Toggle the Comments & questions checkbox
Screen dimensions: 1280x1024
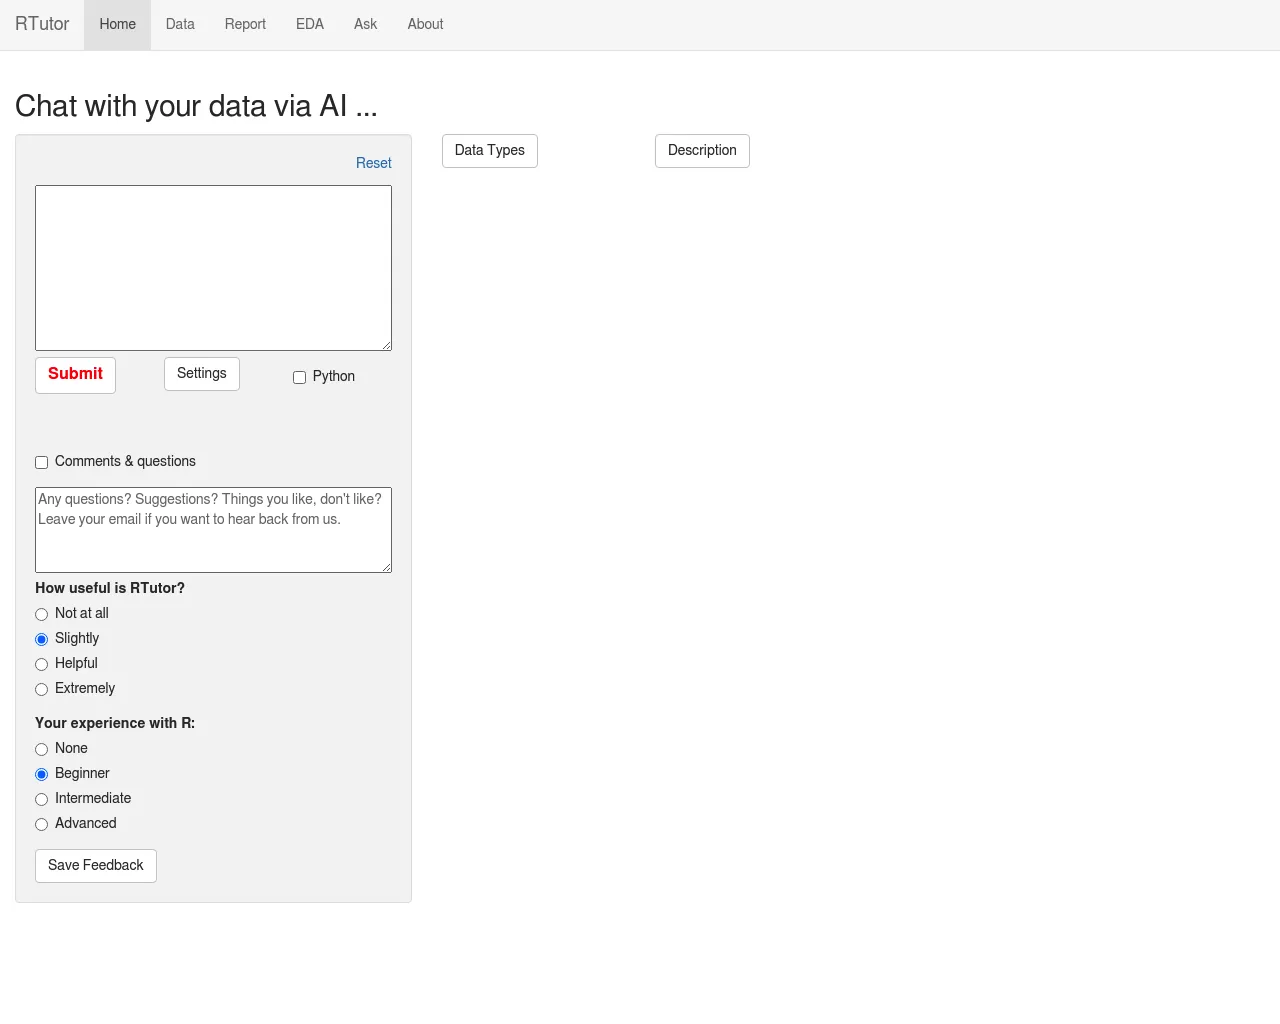[41, 462]
